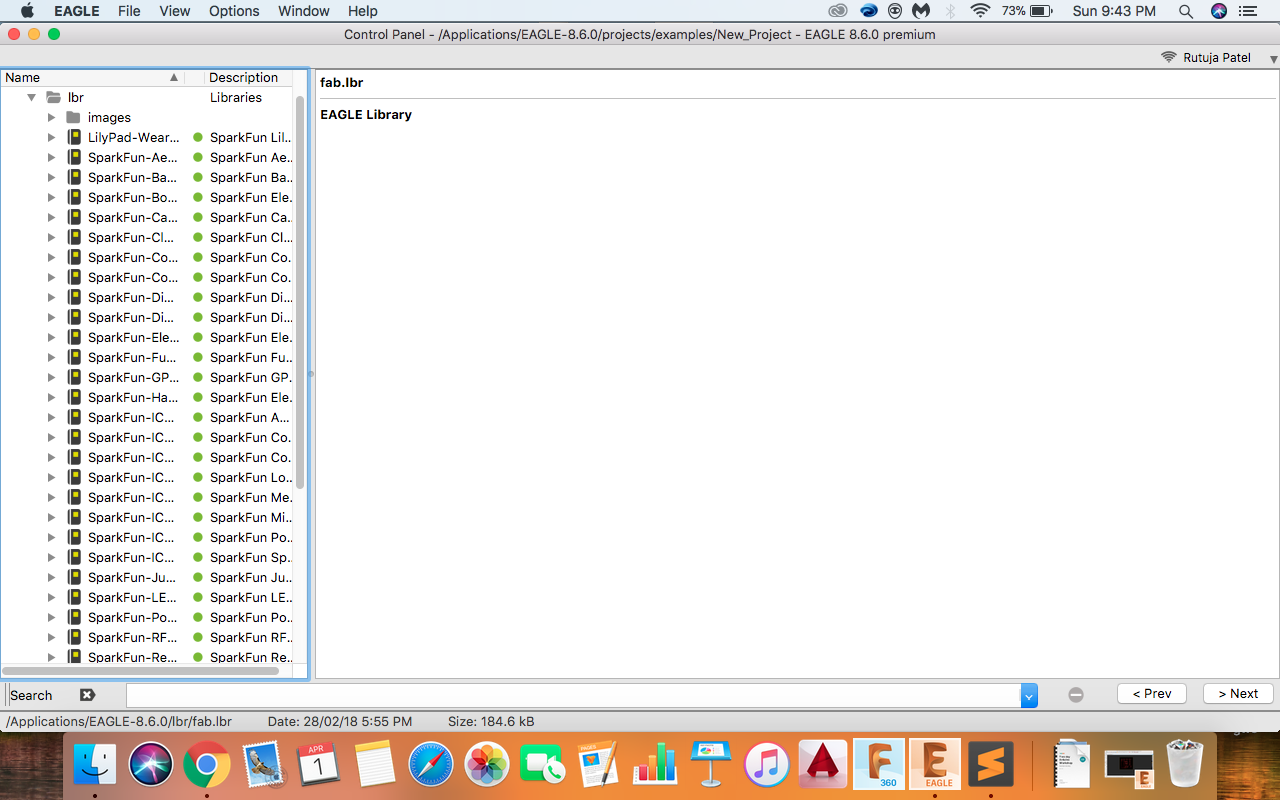Click the SparkFun-Ae library book icon
The height and width of the screenshot is (800, 1280).
click(74, 157)
